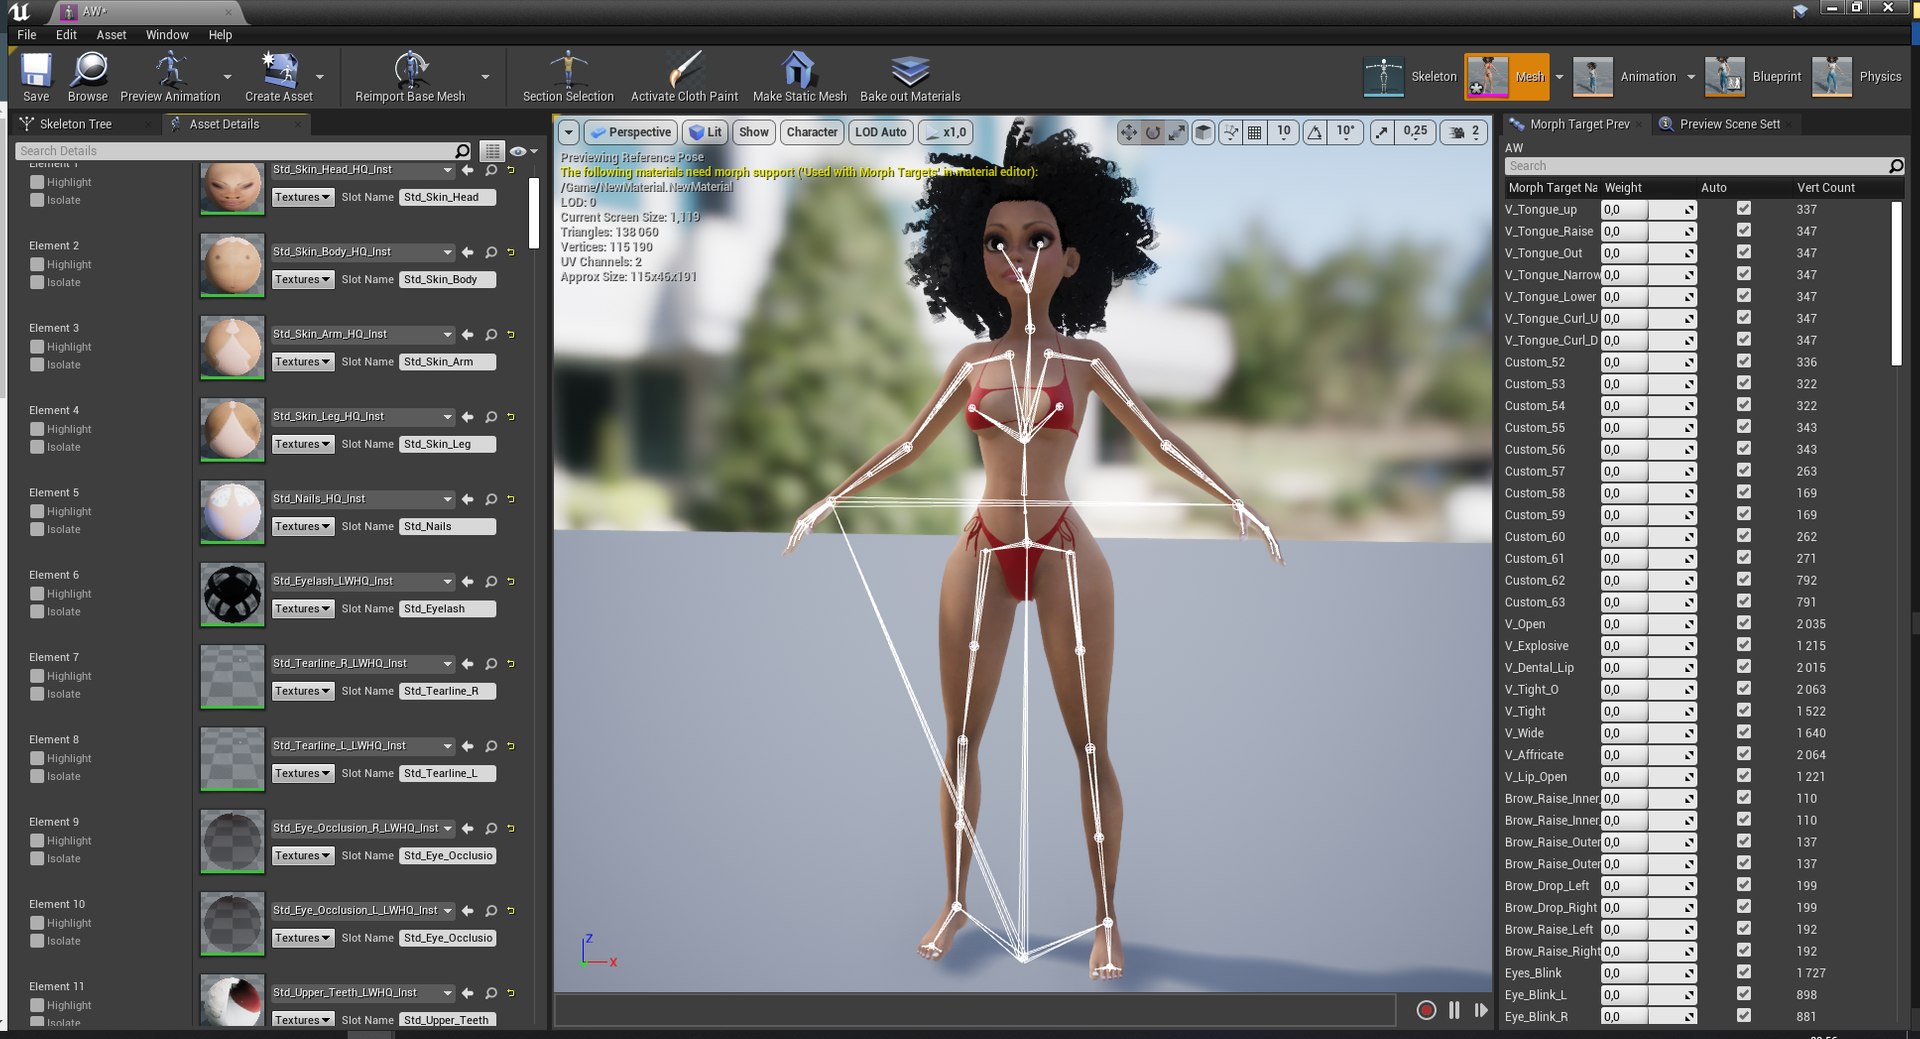Activate the Section Selection tool
Screen dimensions: 1920x1039
(x=568, y=76)
